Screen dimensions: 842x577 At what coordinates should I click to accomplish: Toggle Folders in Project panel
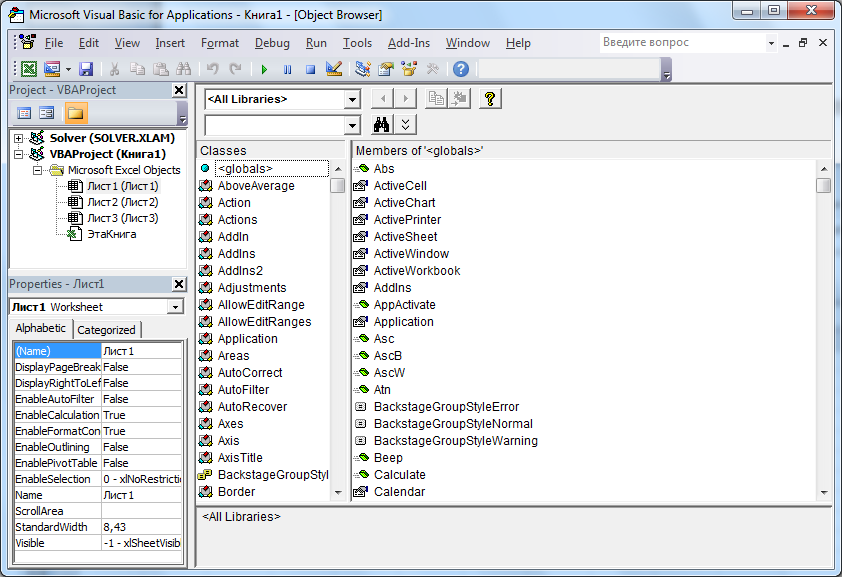pyautogui.click(x=76, y=113)
